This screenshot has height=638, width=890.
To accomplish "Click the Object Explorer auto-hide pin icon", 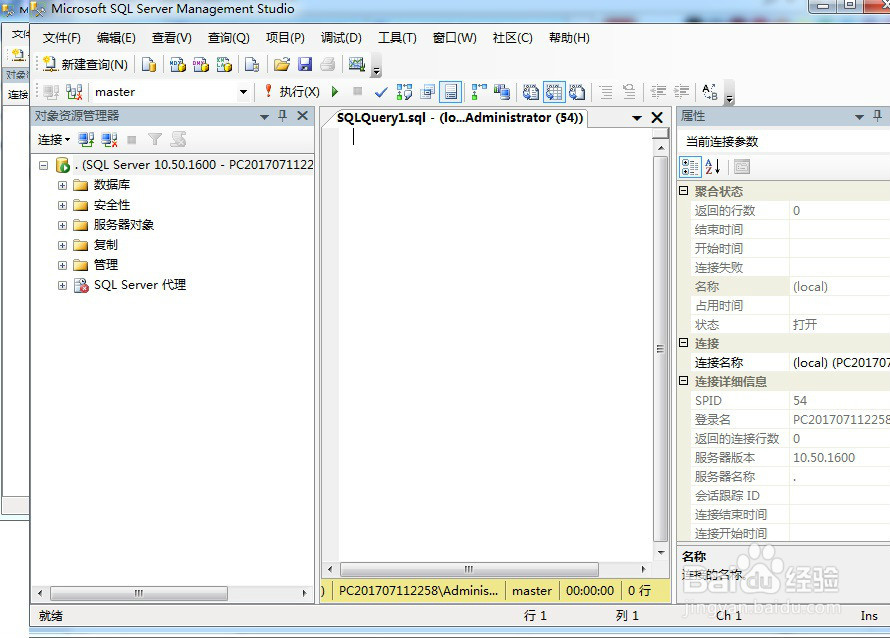I will click(x=283, y=116).
